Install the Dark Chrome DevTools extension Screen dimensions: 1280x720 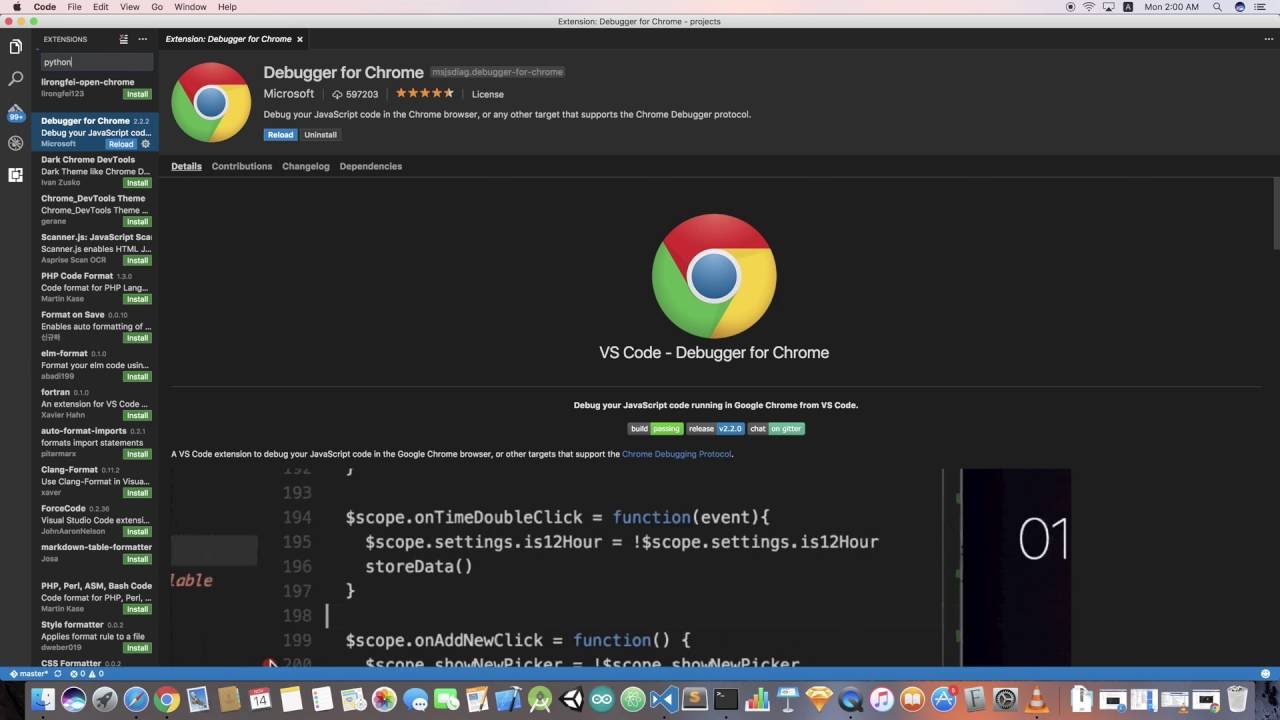coord(137,183)
